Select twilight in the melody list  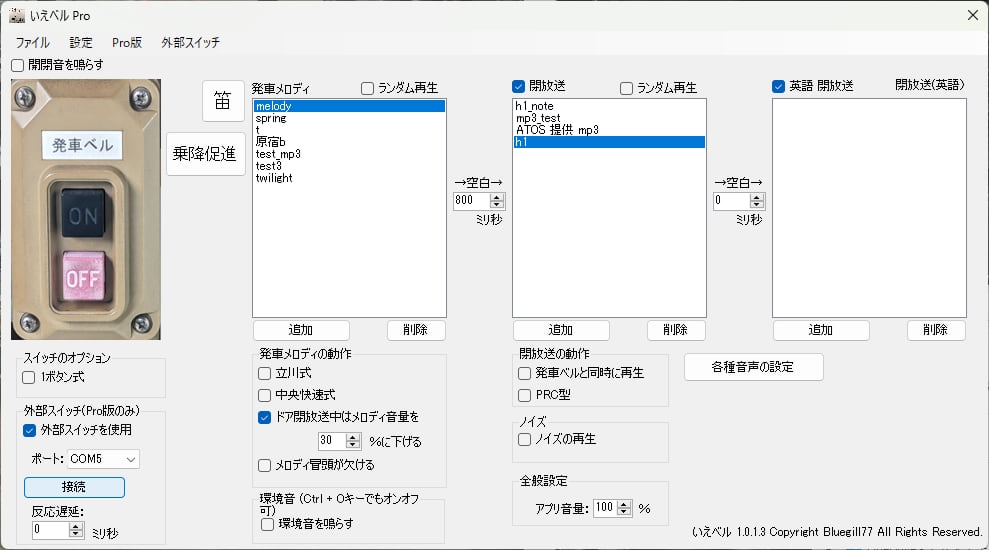tap(272, 178)
